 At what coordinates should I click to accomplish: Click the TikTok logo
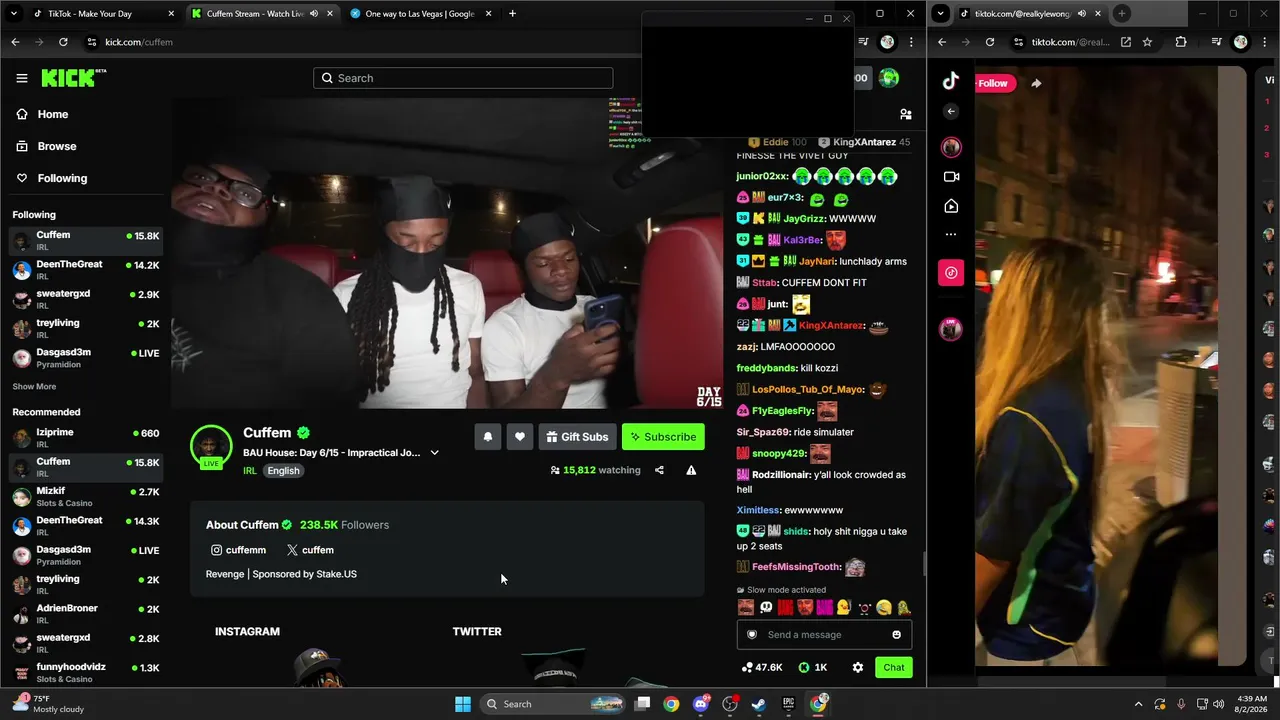coord(951,81)
